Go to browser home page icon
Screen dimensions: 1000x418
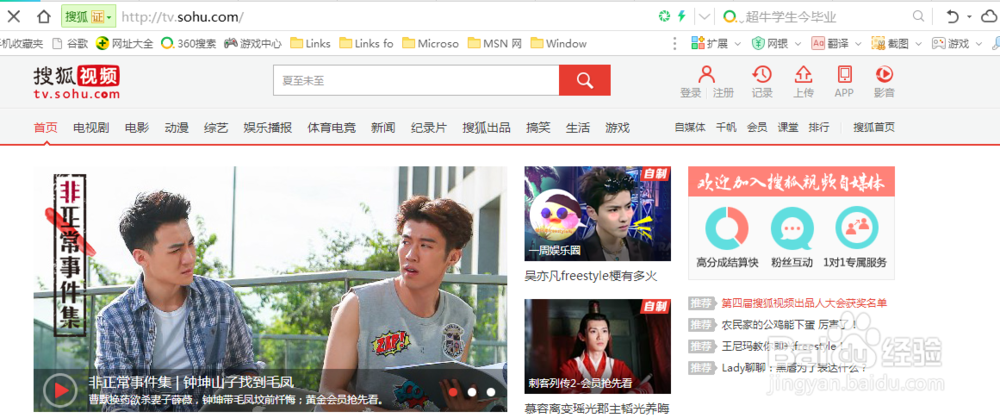[x=43, y=17]
